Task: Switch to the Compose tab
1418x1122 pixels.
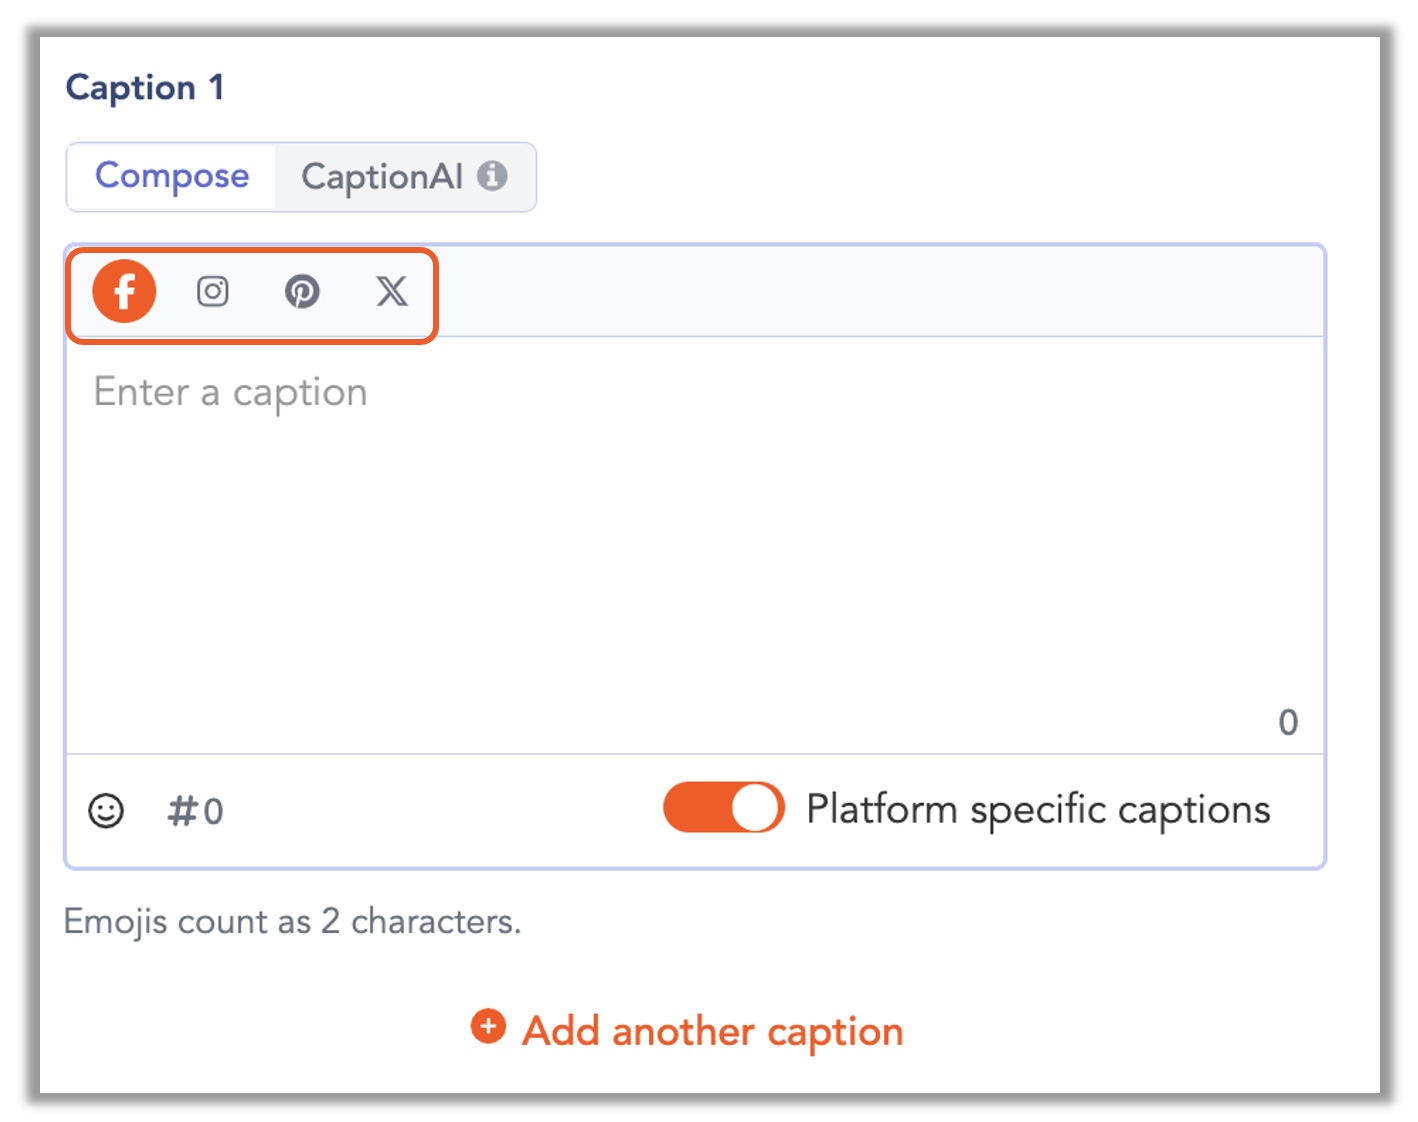Action: (172, 176)
